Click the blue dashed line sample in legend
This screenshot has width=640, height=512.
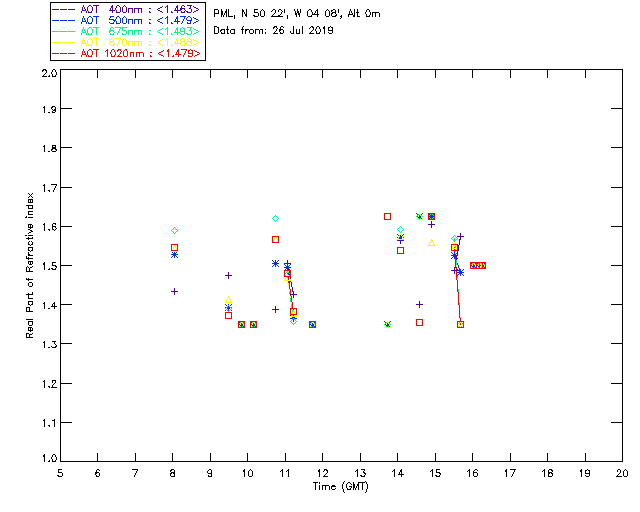coord(64,20)
